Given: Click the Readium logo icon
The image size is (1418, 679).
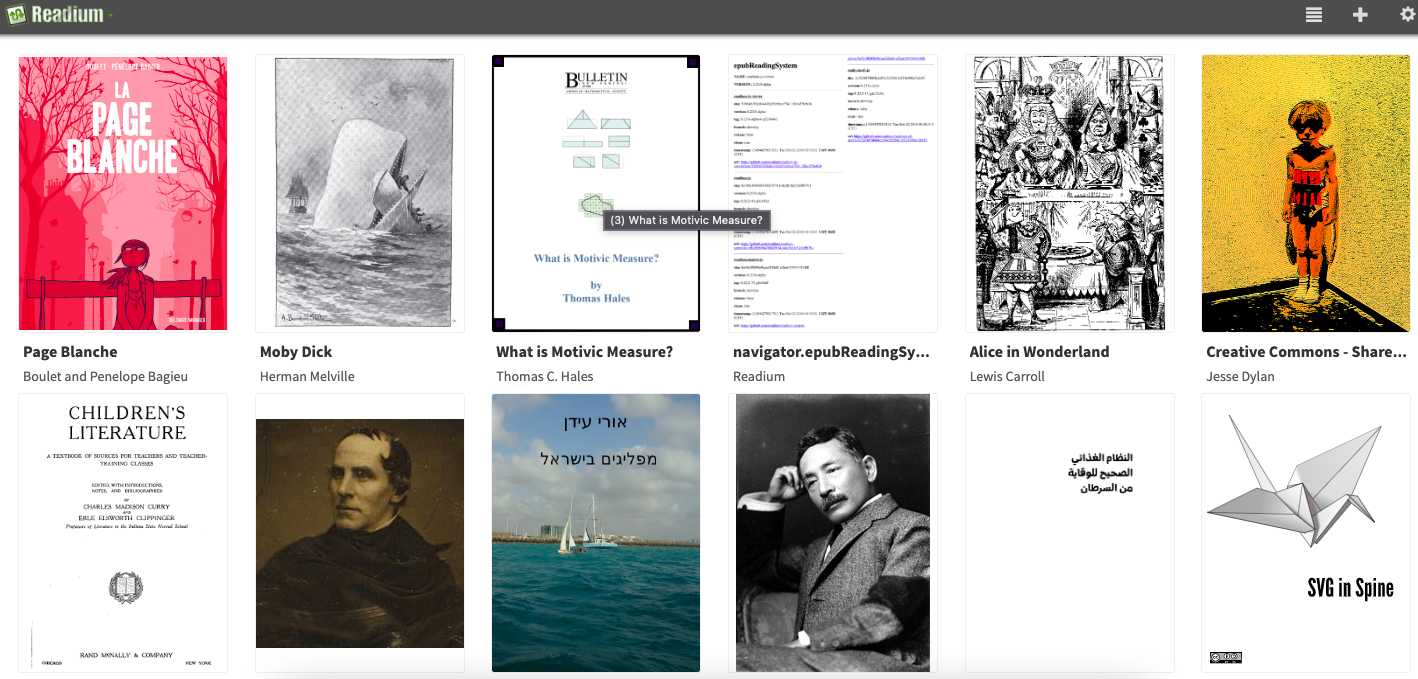Looking at the screenshot, I should point(16,15).
